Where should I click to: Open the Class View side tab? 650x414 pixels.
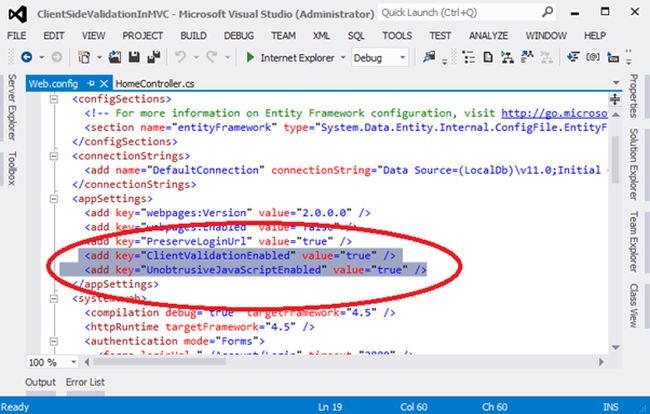click(633, 305)
